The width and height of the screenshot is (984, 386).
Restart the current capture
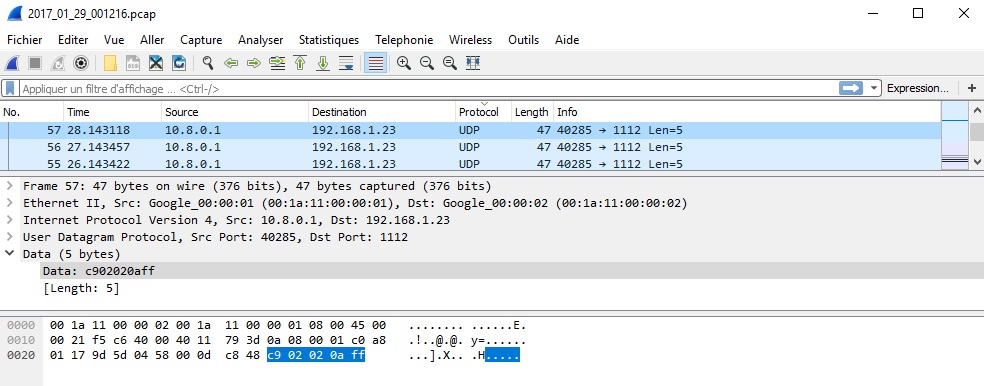coord(58,63)
